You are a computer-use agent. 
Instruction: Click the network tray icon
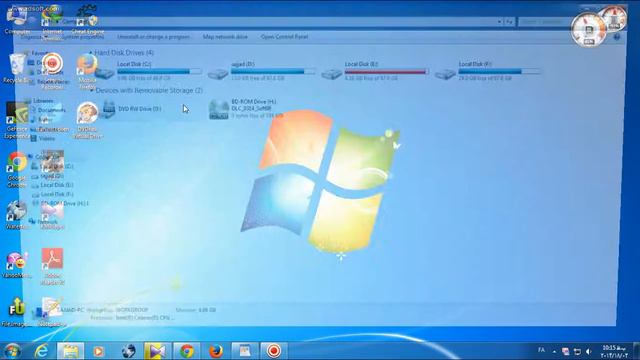(x=577, y=351)
